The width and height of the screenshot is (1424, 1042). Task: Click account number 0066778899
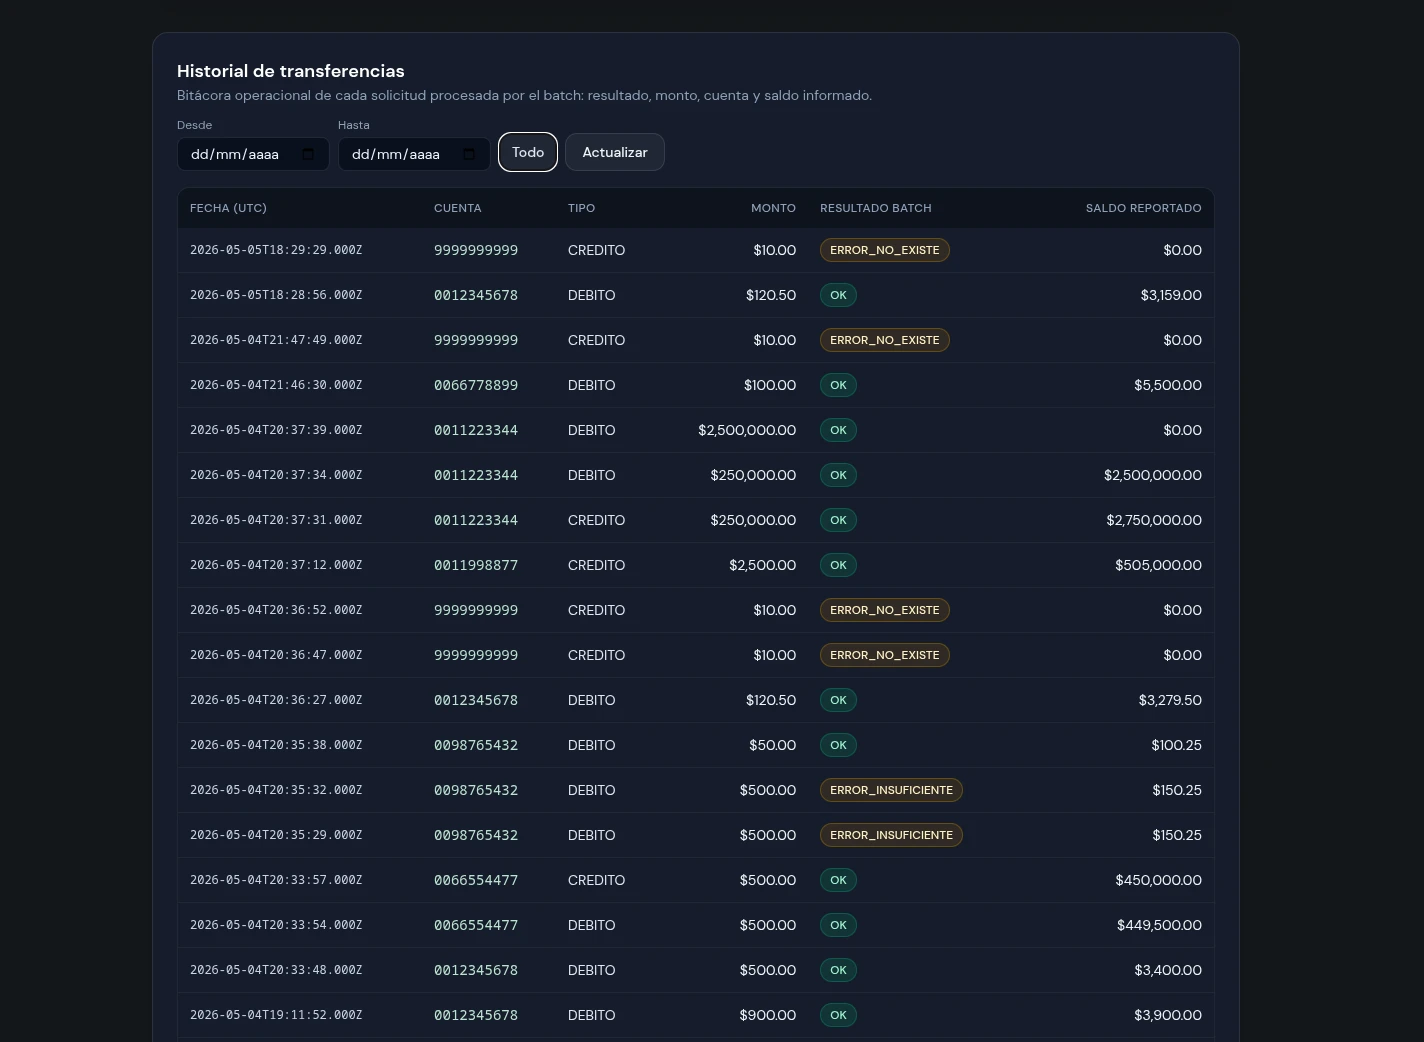476,385
